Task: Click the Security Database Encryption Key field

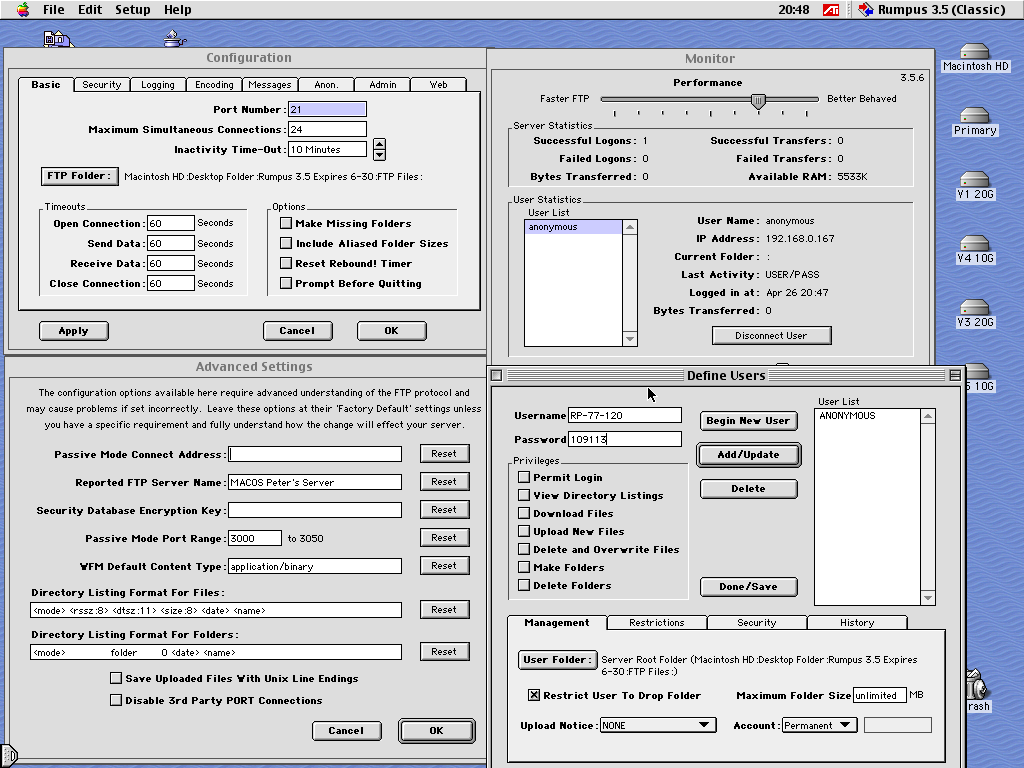Action: point(315,510)
